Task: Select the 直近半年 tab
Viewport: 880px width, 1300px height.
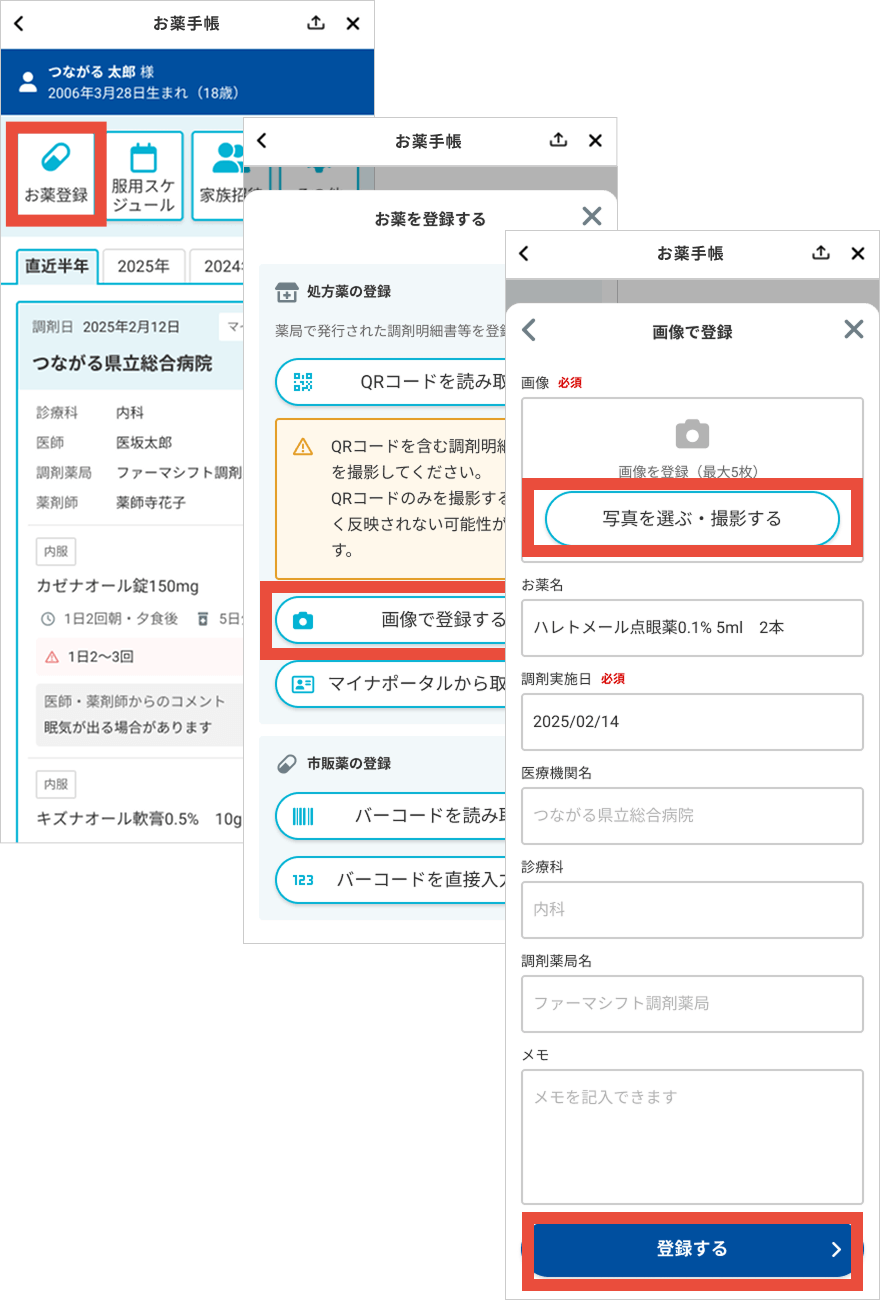Action: click(57, 267)
